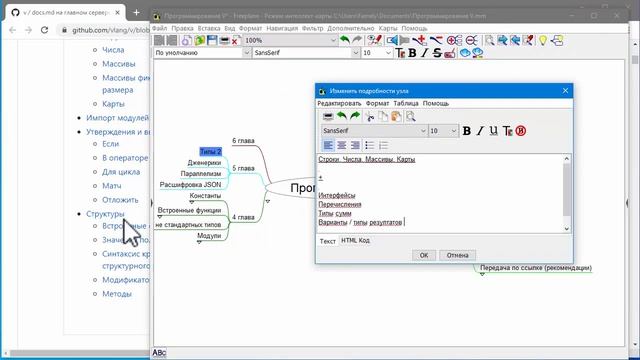Align text left in details dialog
Image resolution: width=640 pixels, height=360 pixels.
[328, 145]
